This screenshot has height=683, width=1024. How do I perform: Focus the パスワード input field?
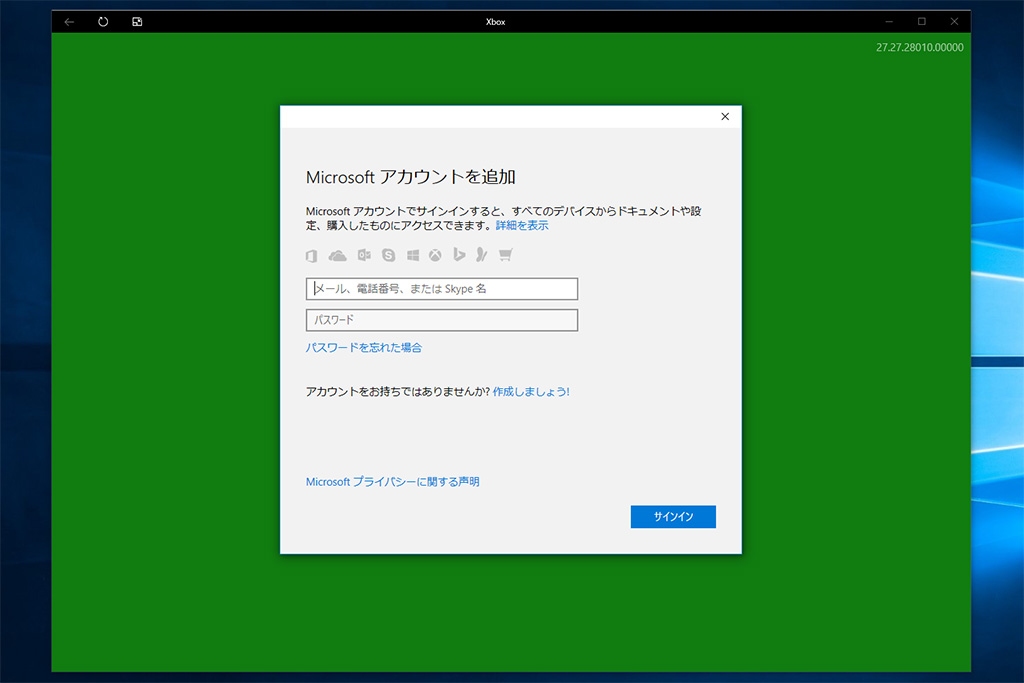coord(441,320)
